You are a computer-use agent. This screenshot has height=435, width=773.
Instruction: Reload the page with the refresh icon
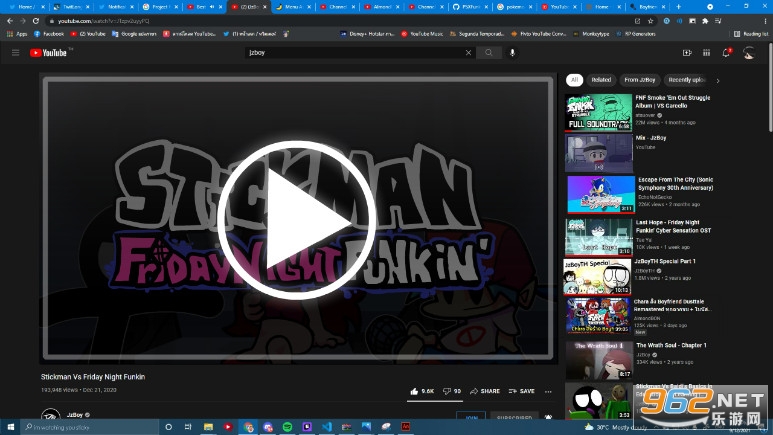tap(35, 21)
